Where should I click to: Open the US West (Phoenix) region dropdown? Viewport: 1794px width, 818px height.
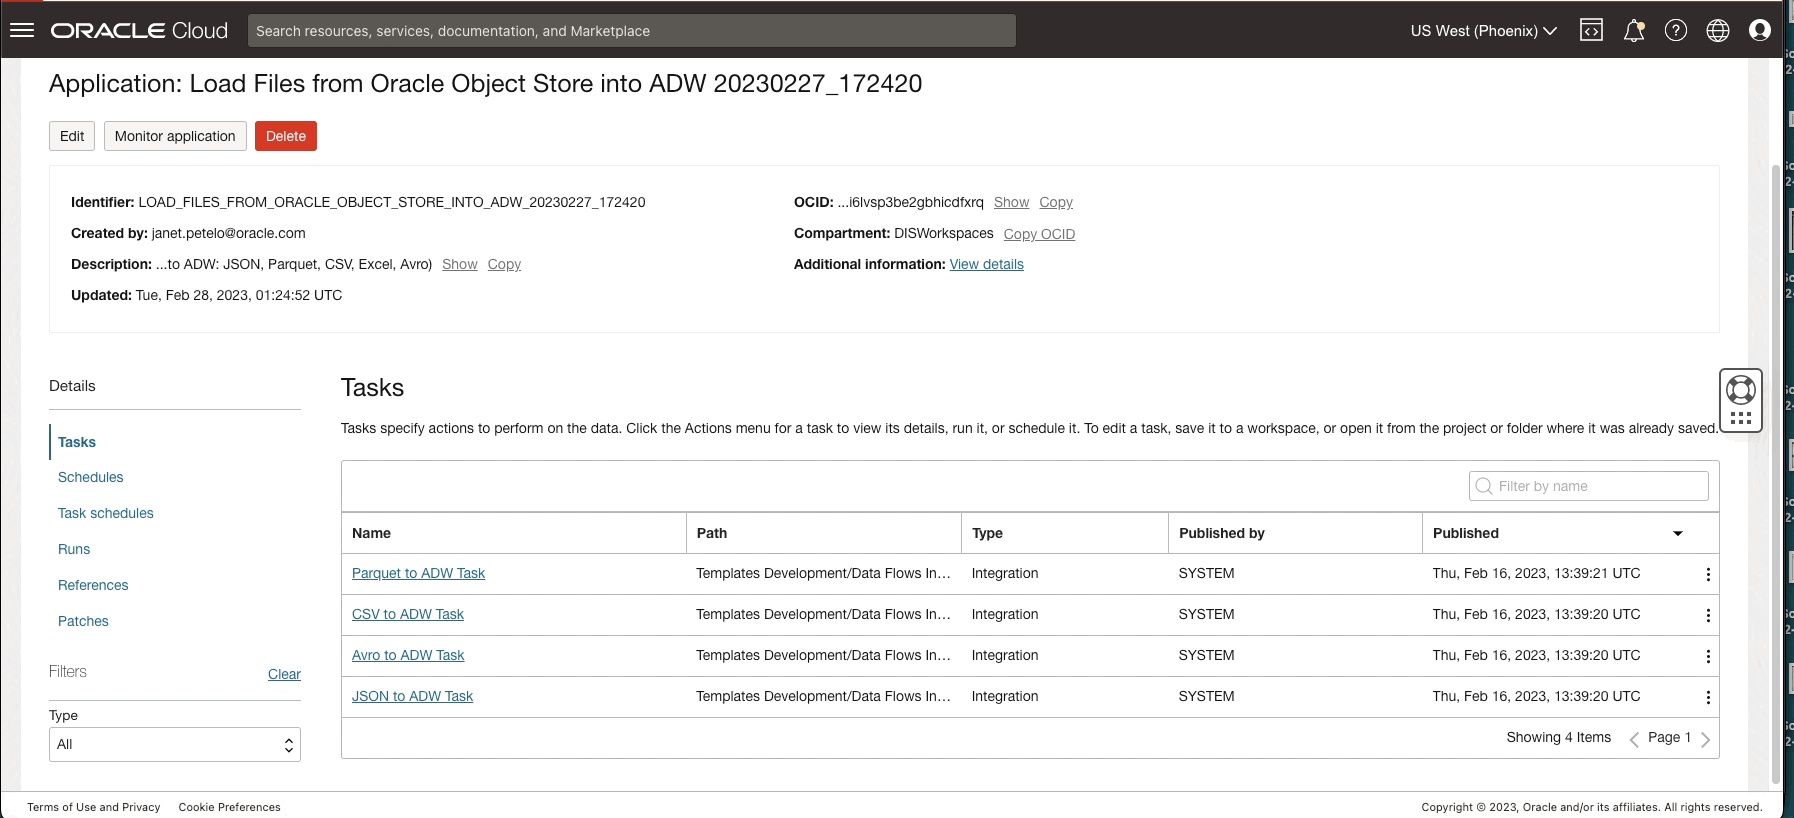[1484, 31]
